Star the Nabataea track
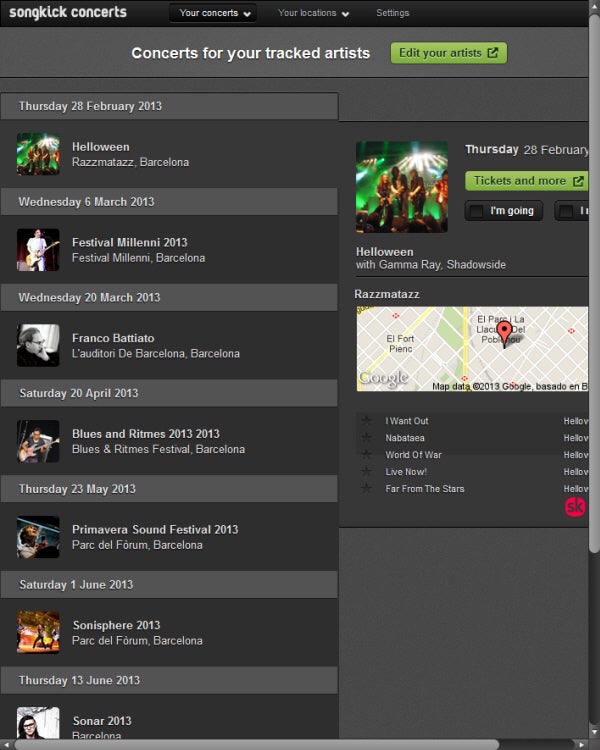 coord(367,438)
